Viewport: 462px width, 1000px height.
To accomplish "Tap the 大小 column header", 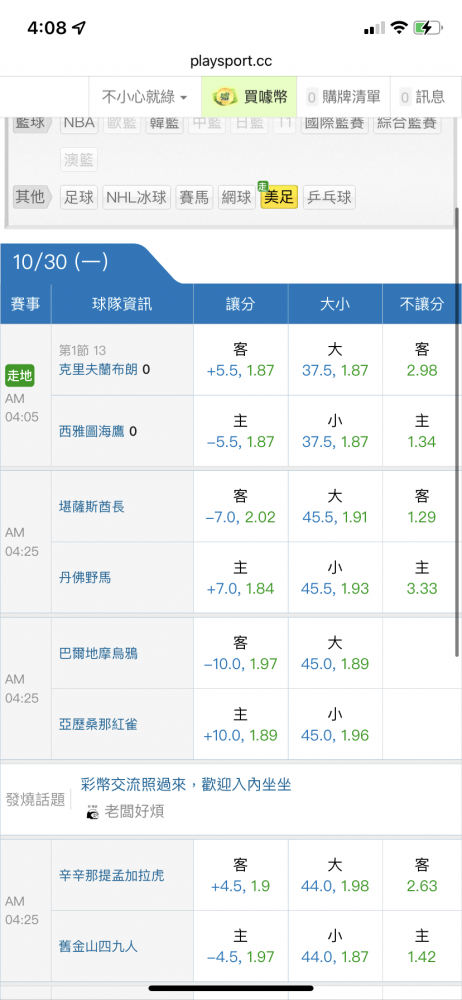I will tap(335, 304).
